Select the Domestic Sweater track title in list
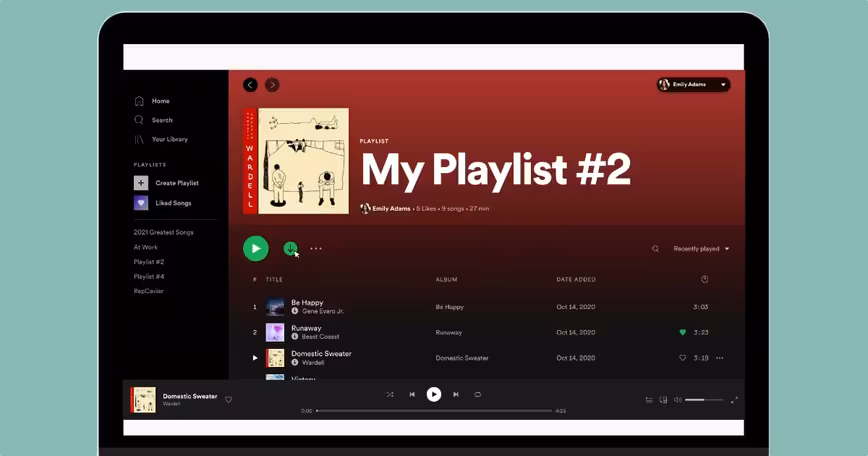 coord(321,354)
